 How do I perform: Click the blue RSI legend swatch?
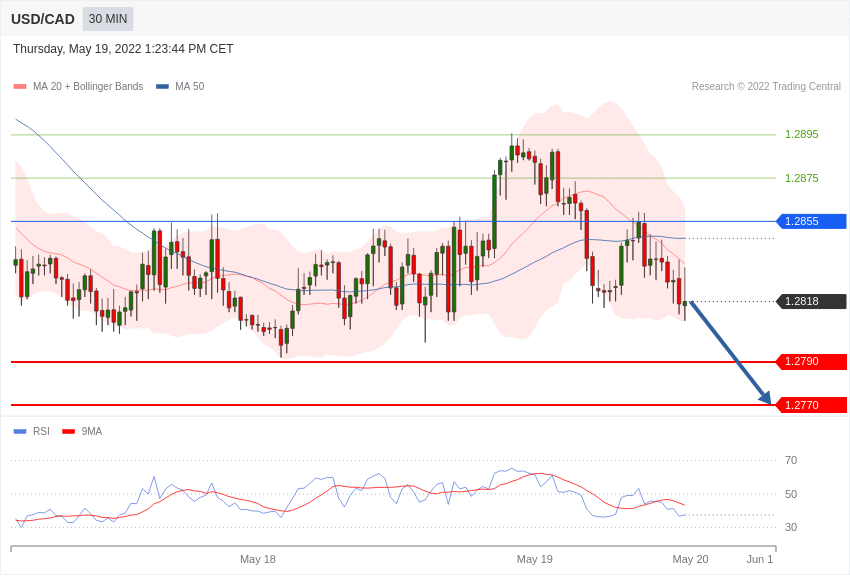20,432
